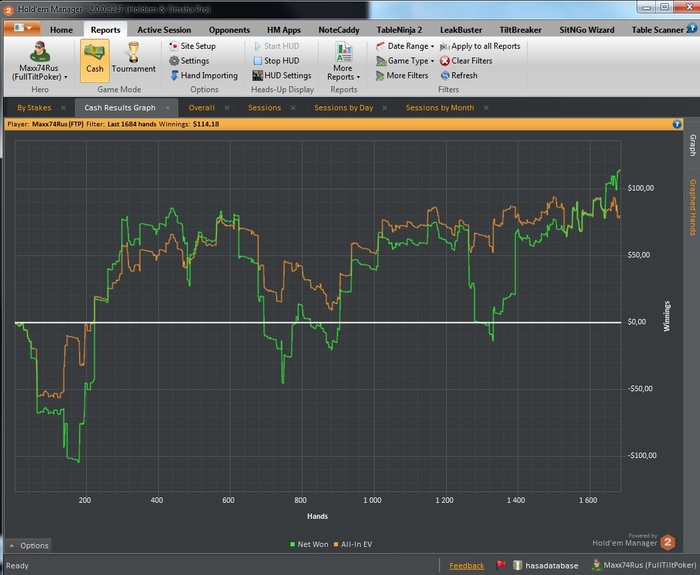This screenshot has height=575, width=700.
Task: Open the TiltBreaker tab
Action: click(x=520, y=30)
